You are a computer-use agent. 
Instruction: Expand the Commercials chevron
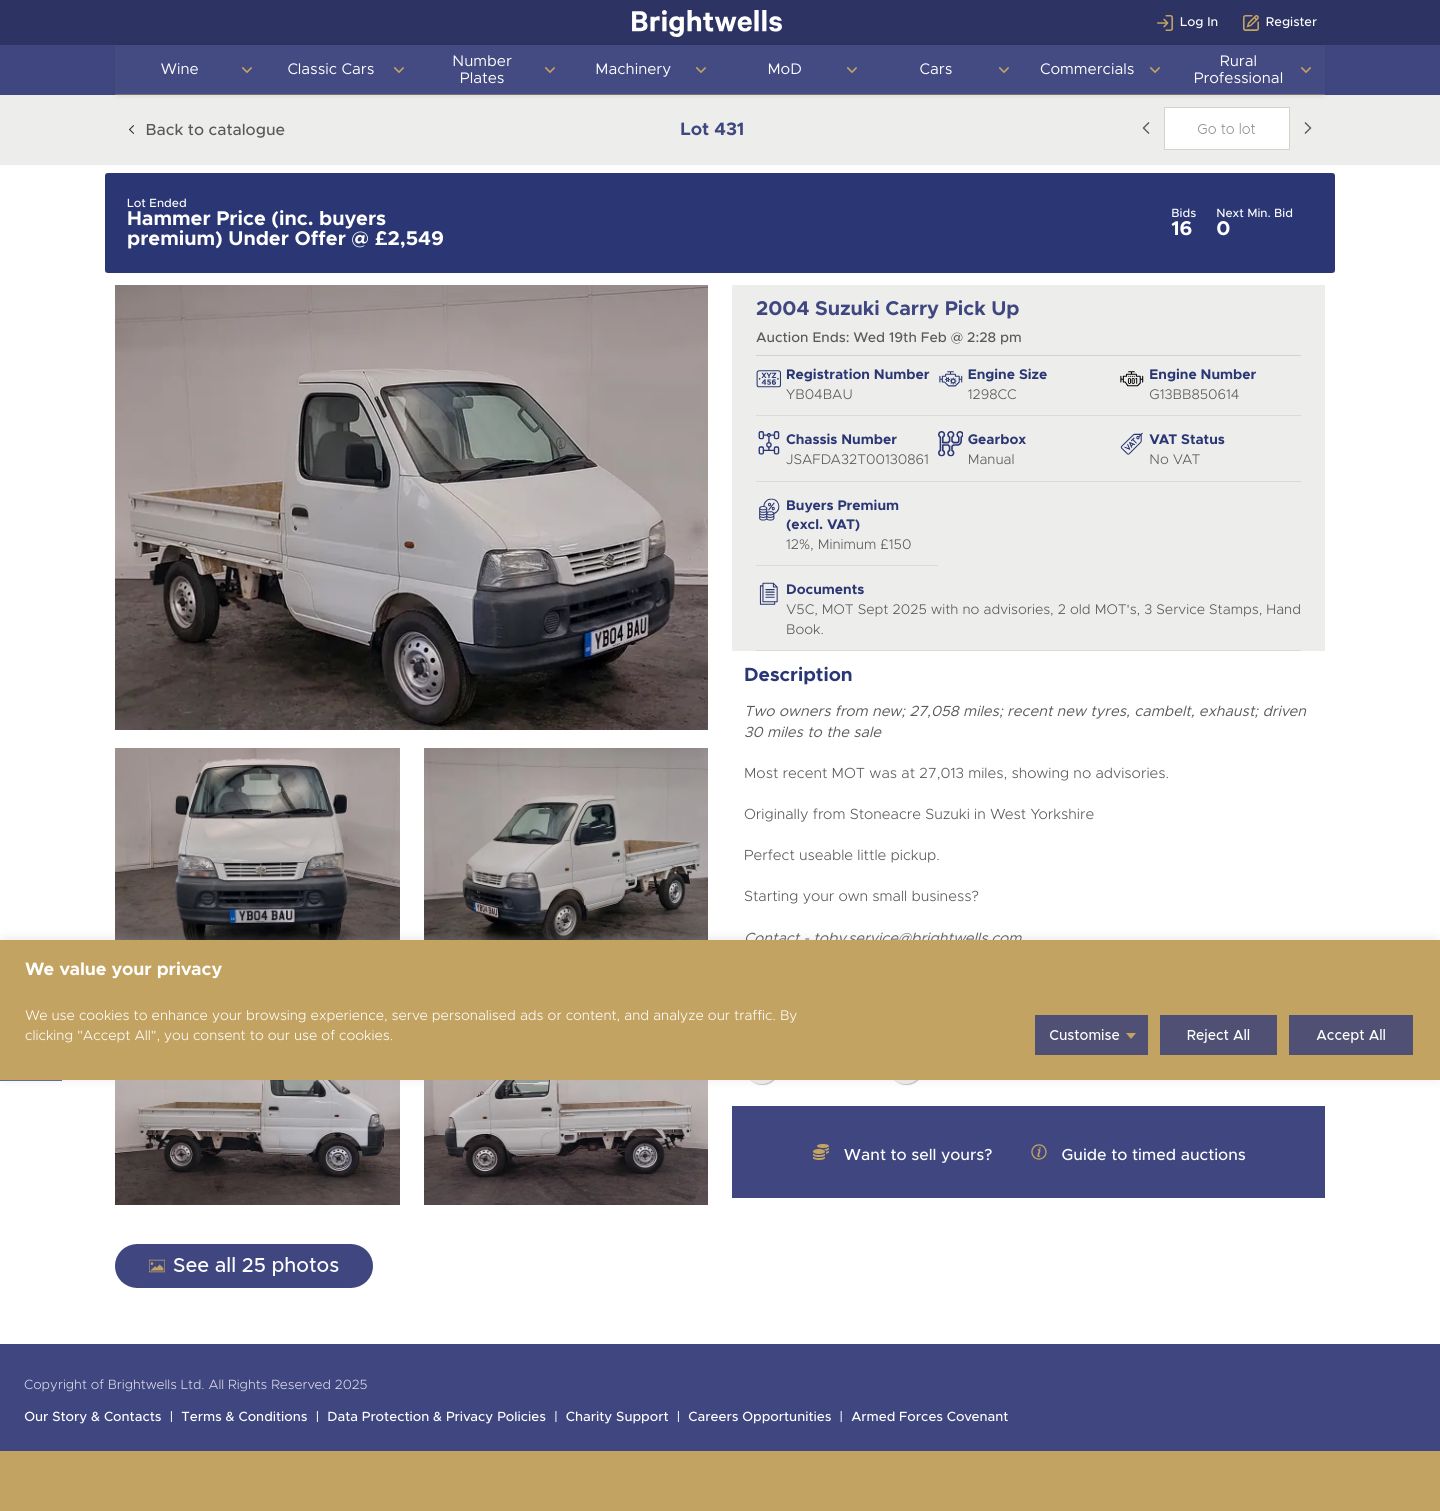[1154, 70]
